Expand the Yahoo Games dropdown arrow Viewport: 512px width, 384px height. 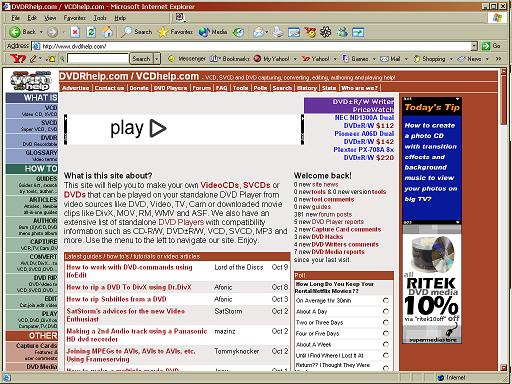tap(374, 59)
